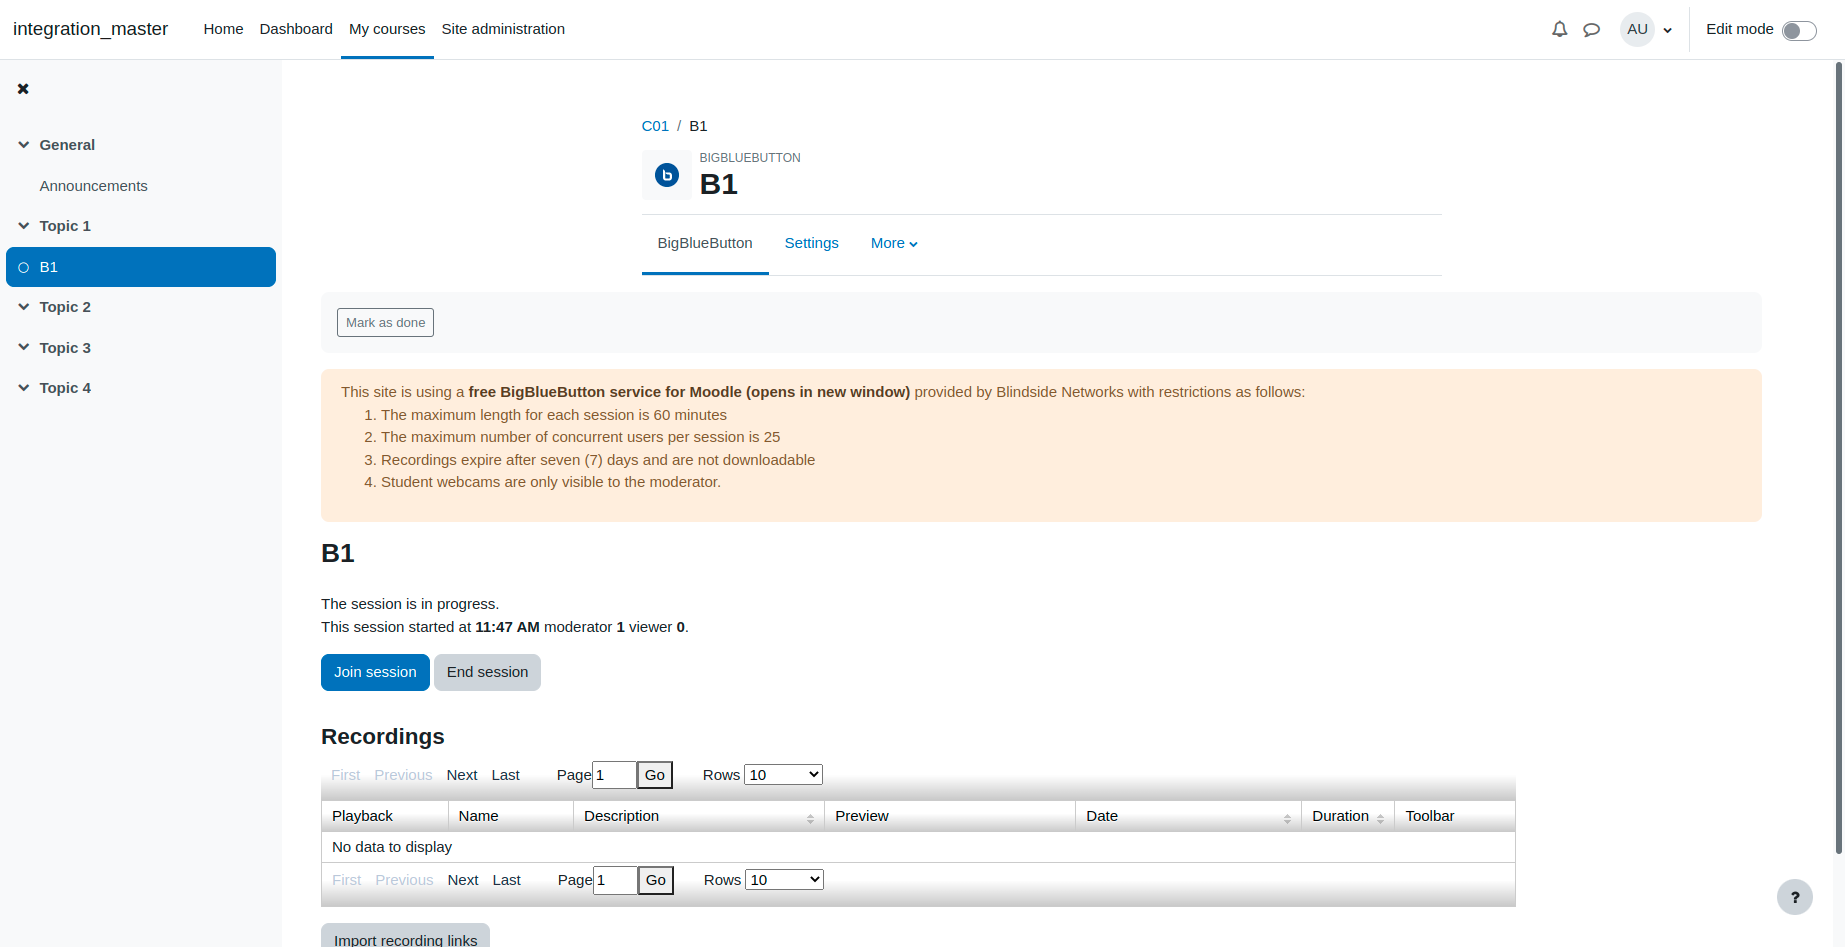Click Last in top pagination
1845x947 pixels.
(506, 775)
